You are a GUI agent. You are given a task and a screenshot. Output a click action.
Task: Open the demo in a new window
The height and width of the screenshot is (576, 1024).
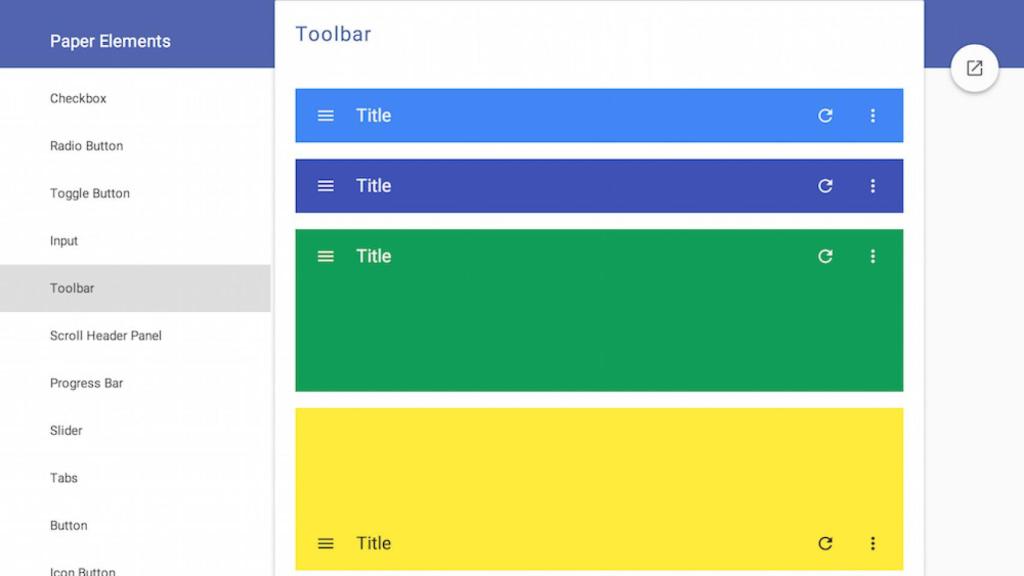(975, 68)
